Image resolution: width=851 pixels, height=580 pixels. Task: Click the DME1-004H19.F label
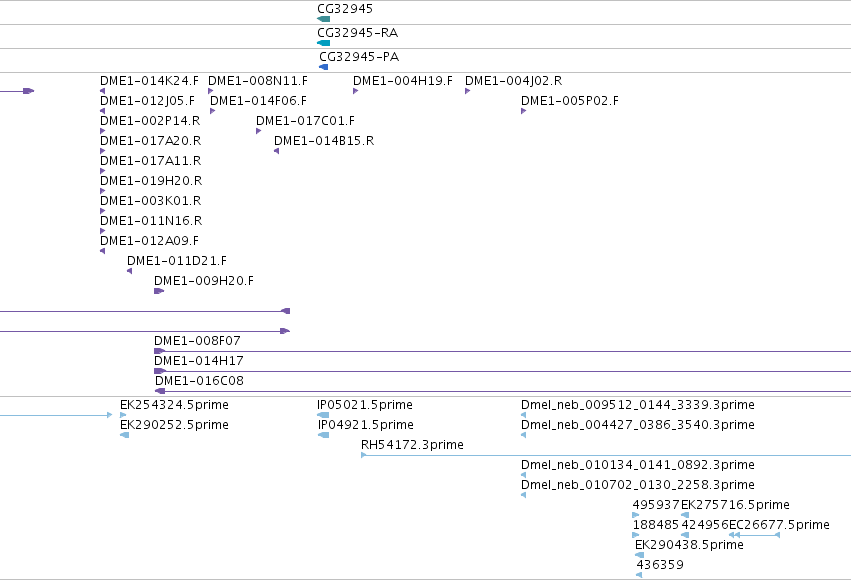403,81
